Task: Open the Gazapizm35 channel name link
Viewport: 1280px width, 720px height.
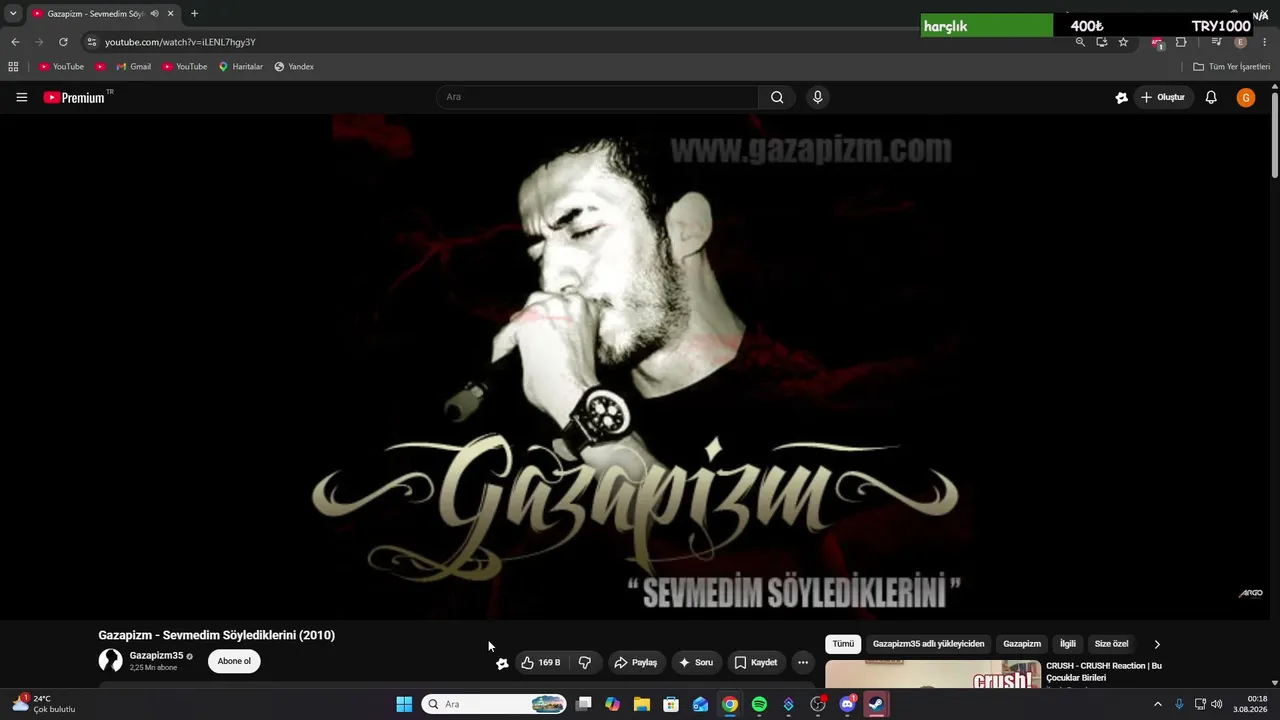Action: [156, 656]
